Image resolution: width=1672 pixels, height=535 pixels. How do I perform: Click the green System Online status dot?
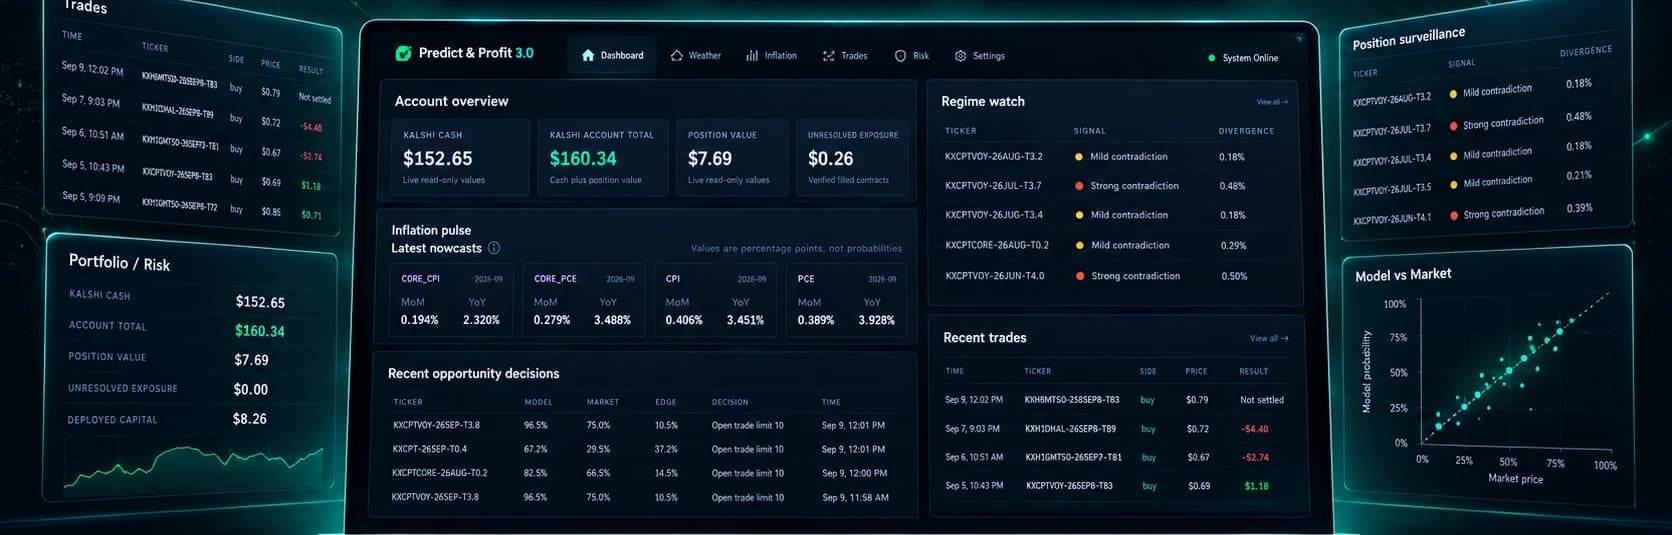pos(1212,58)
